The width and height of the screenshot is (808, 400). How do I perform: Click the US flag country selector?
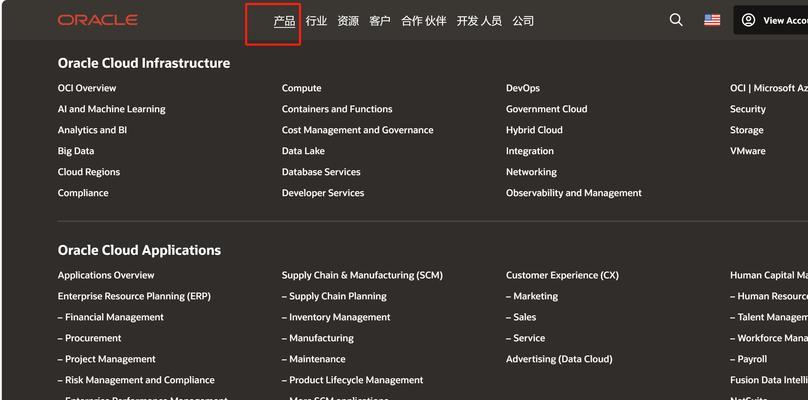[712, 20]
